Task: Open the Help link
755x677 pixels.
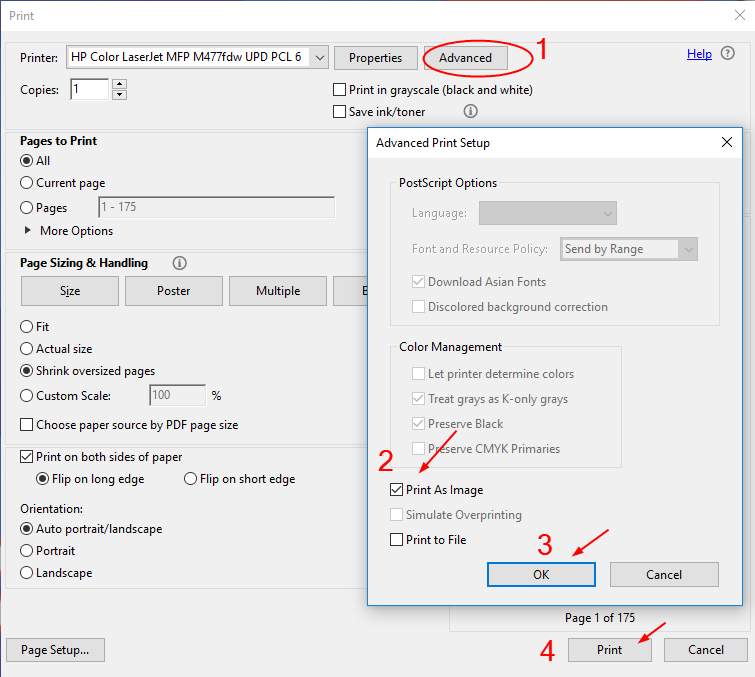Action: coord(699,54)
